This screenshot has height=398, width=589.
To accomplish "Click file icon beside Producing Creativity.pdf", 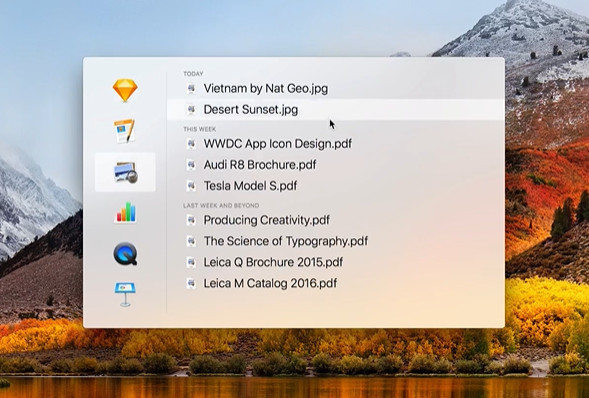I will pos(191,220).
